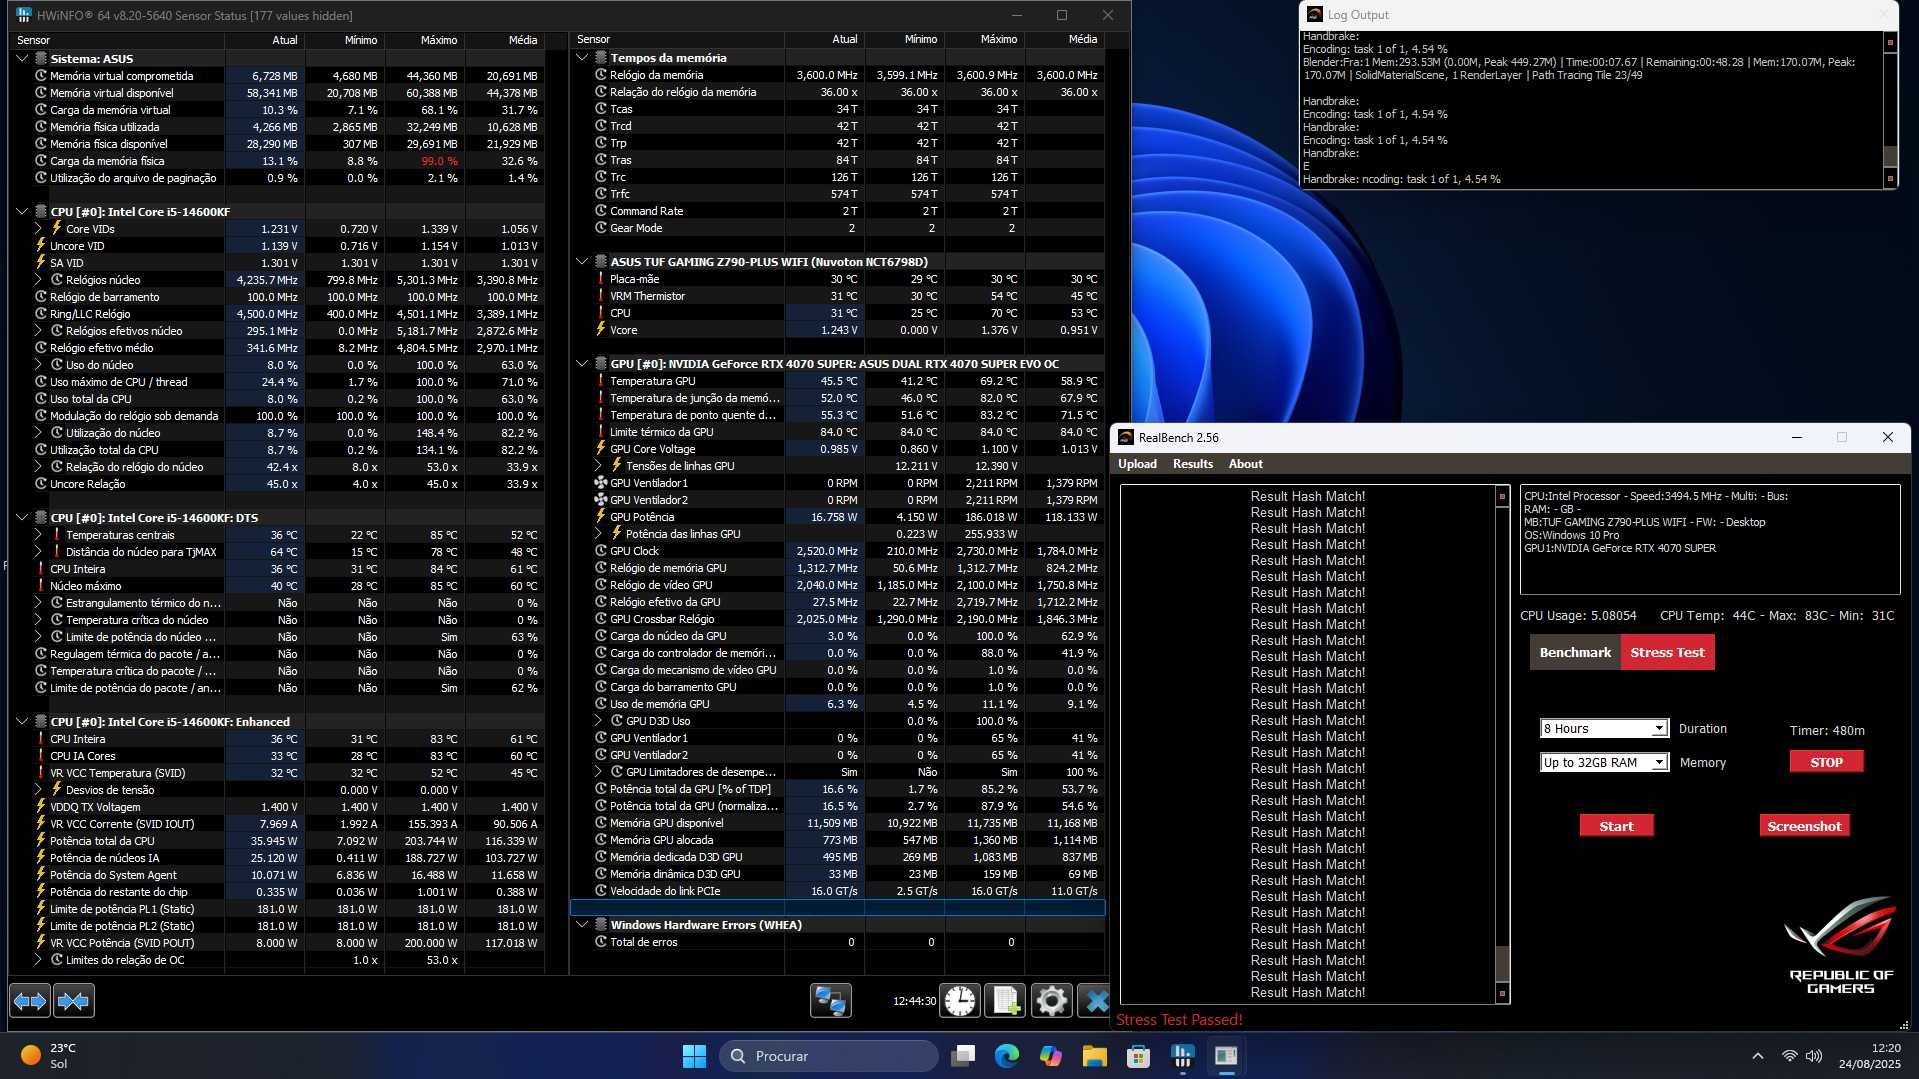
Task: Open Task View on the taskbar
Action: [963, 1056]
